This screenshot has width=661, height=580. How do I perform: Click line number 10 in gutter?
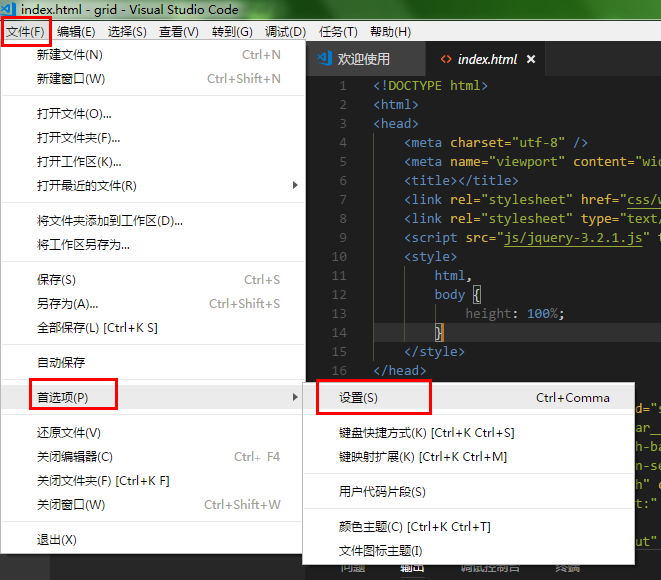(339, 257)
